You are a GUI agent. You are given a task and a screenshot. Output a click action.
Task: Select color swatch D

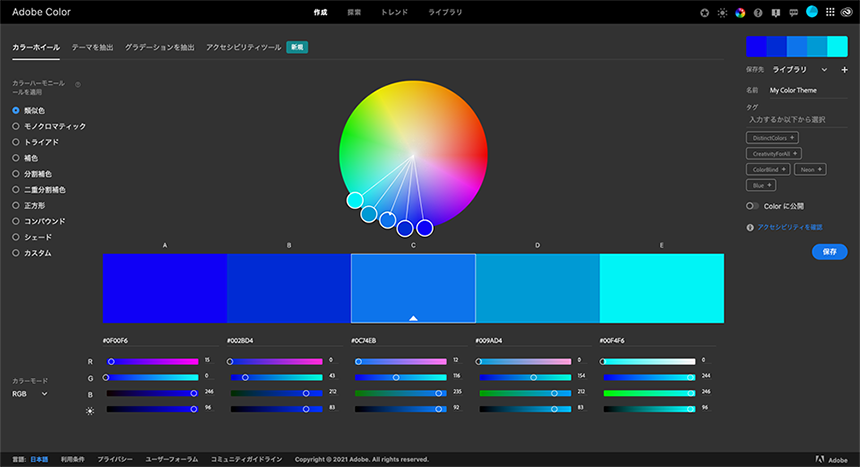(538, 288)
